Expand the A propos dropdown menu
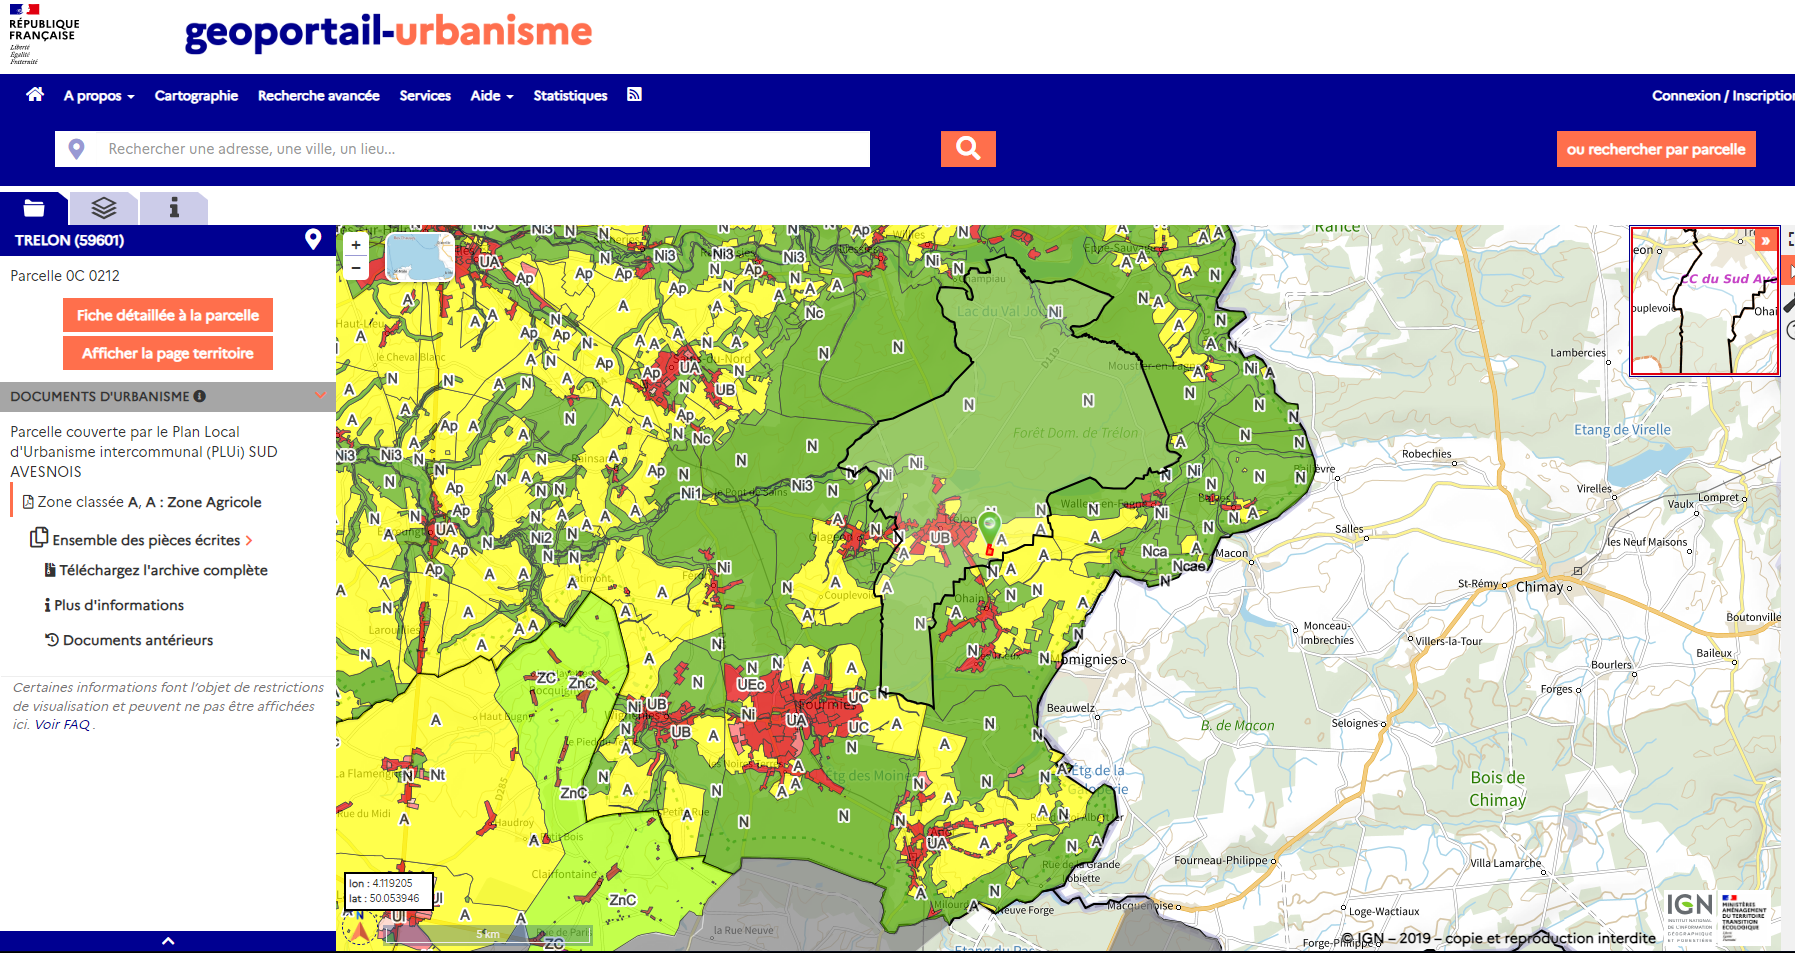The height and width of the screenshot is (953, 1795). (99, 96)
